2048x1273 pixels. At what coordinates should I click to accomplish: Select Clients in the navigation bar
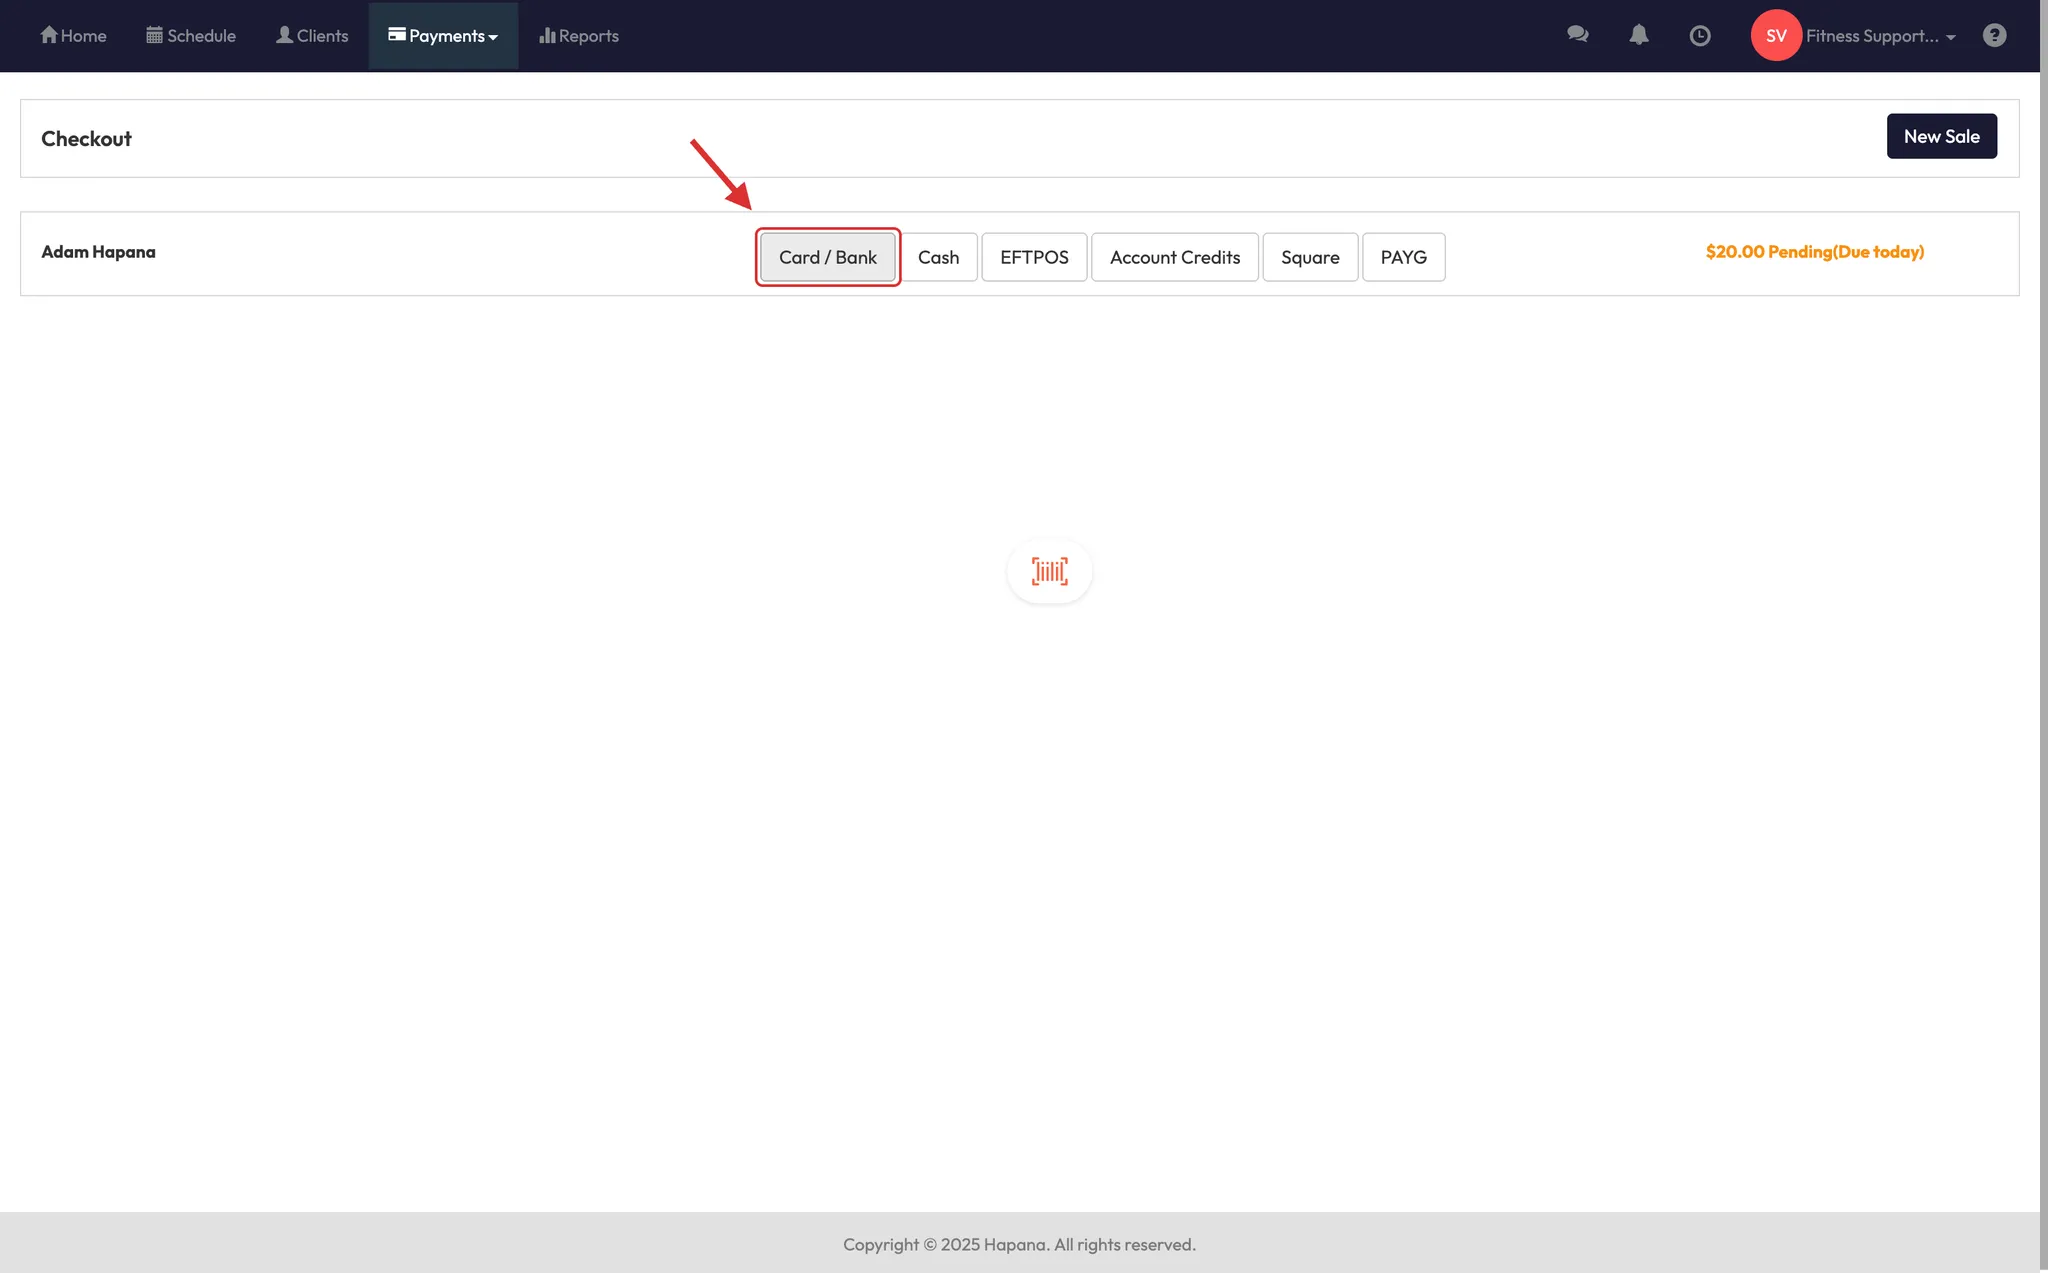click(x=312, y=35)
